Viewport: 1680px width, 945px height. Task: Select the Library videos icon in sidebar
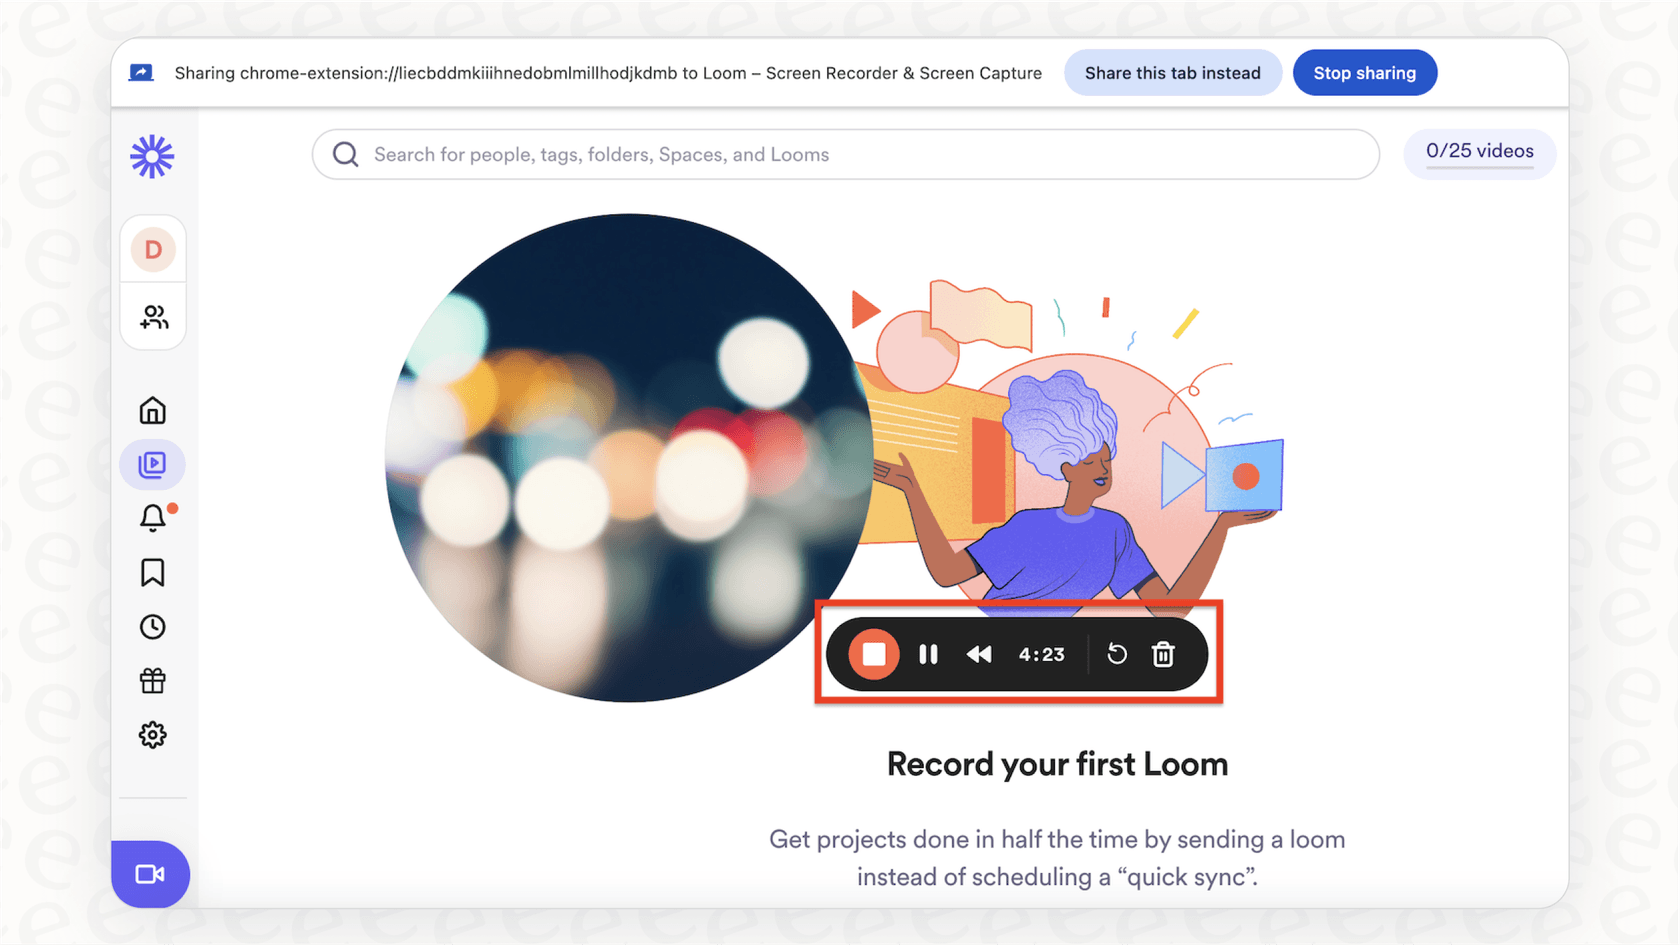(152, 464)
